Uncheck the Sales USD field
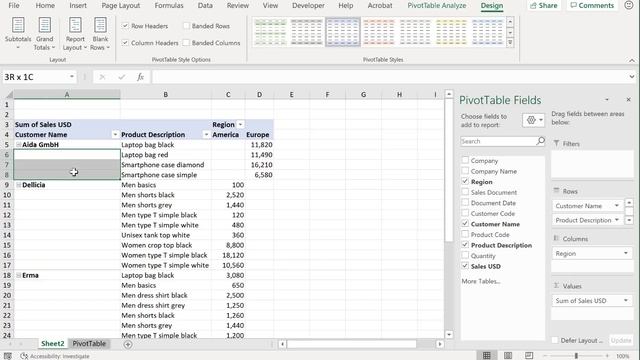This screenshot has width=640, height=360. 465,266
